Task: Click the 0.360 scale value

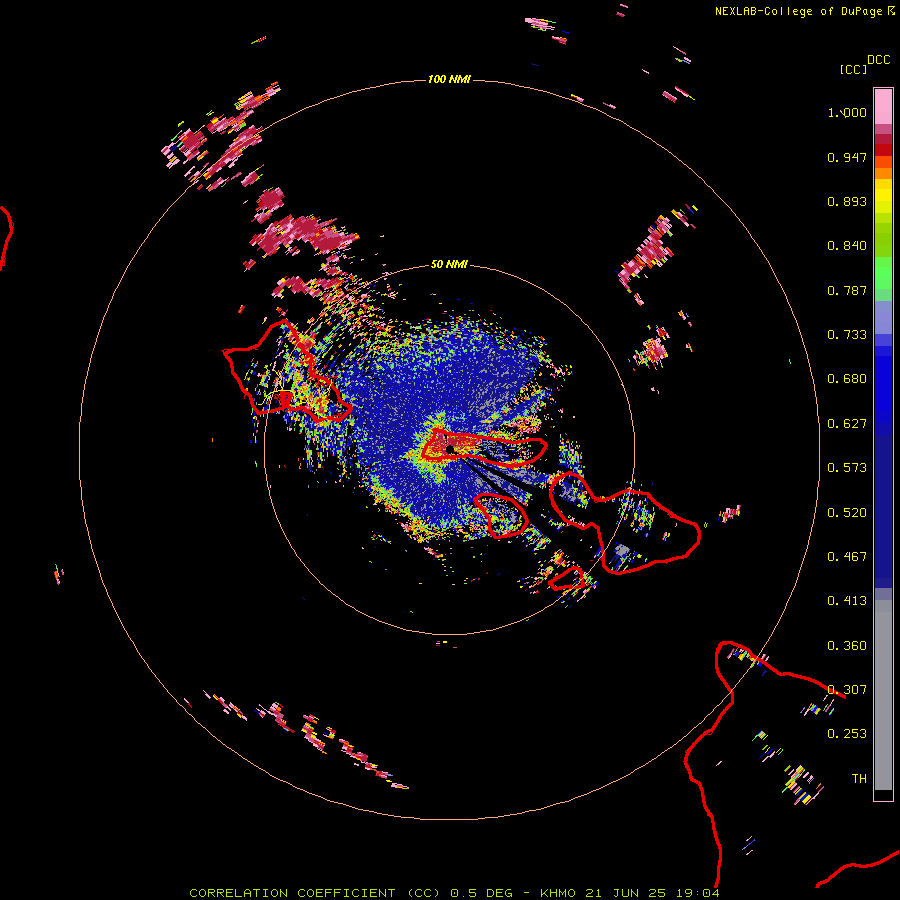Action: click(x=847, y=646)
